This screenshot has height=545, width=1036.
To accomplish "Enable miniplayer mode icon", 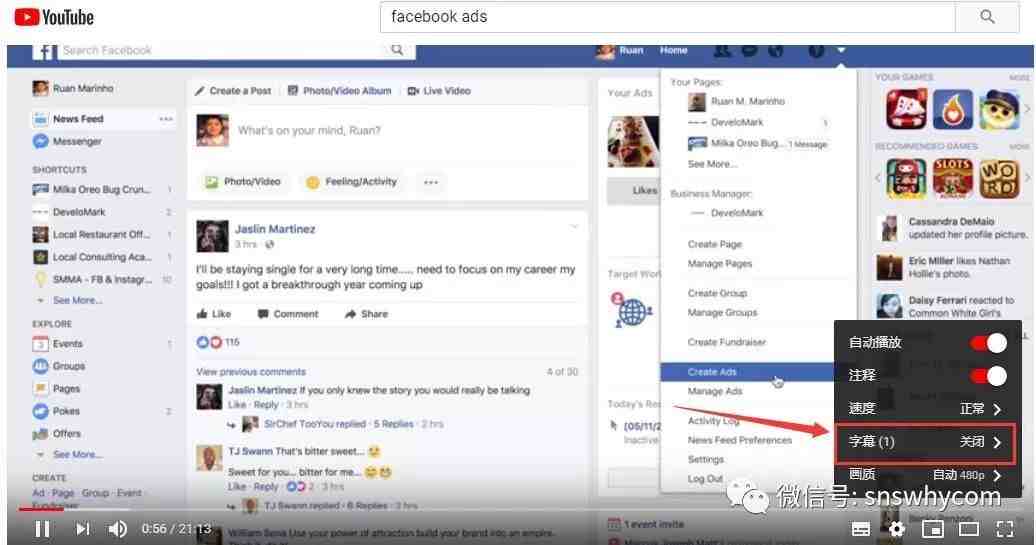I will click(x=932, y=528).
